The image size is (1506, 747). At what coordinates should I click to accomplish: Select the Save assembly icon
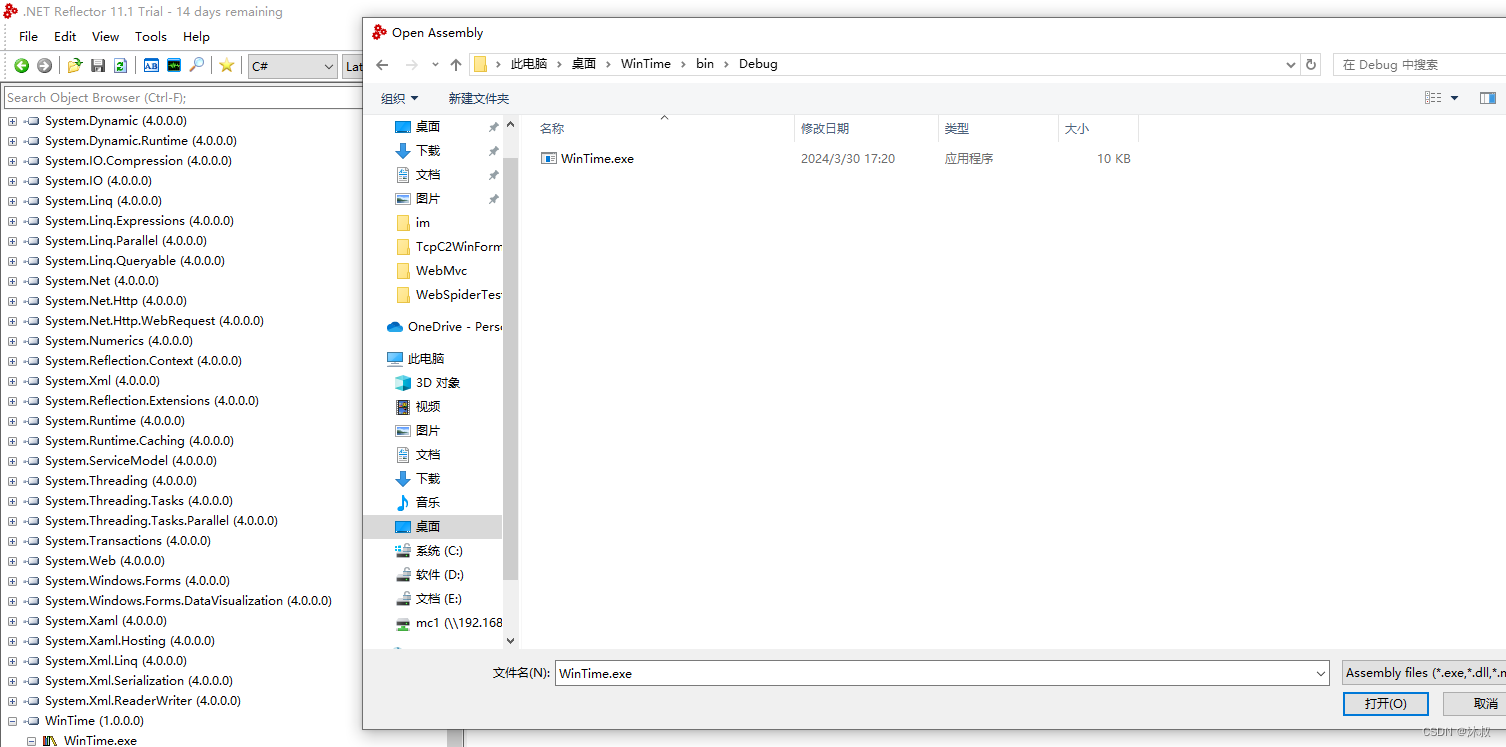97,66
